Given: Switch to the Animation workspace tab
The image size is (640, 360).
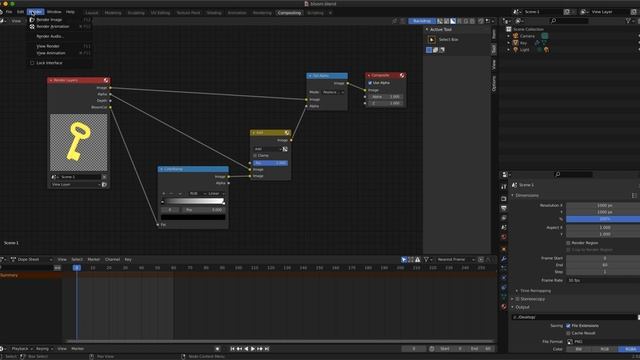Looking at the screenshot, I should (x=237, y=13).
